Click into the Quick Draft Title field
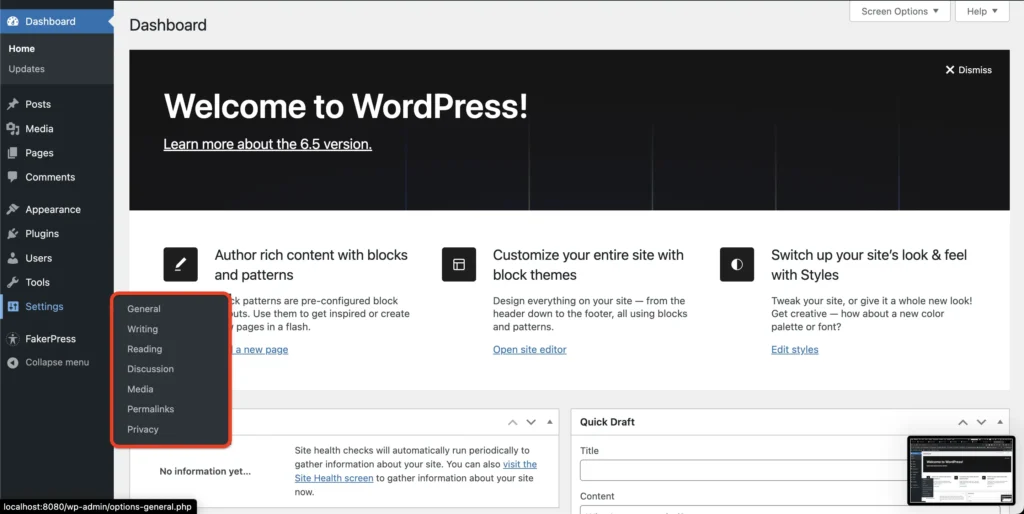Viewport: 1024px width, 514px height. (x=740, y=470)
